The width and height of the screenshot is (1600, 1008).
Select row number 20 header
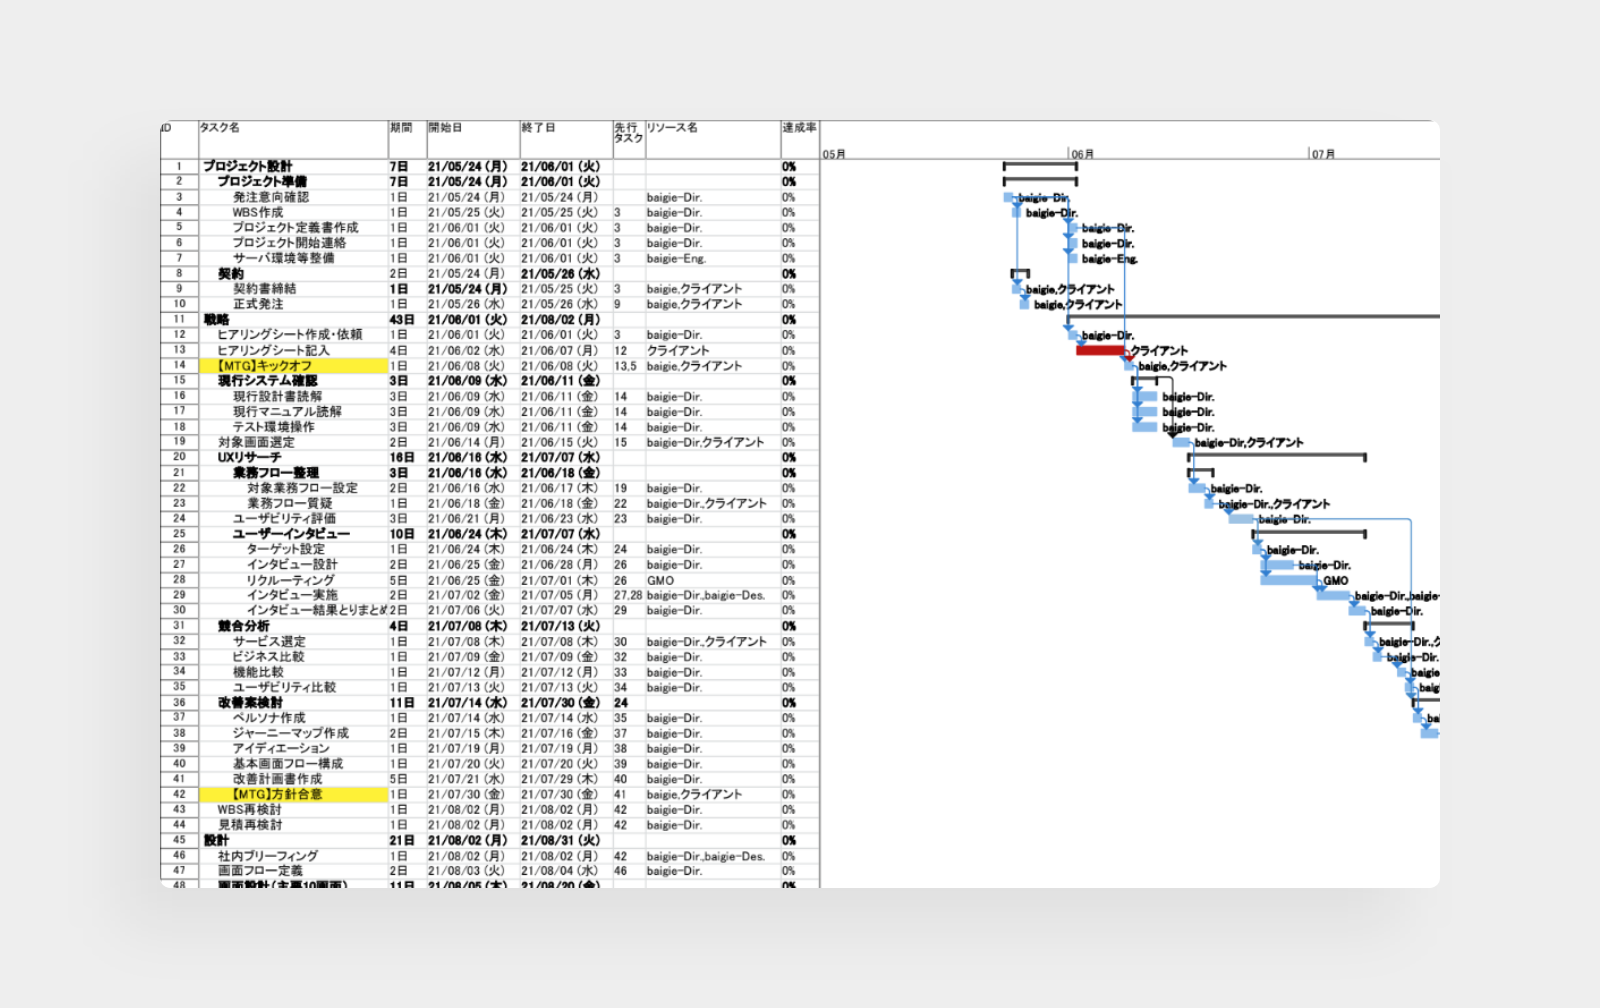(x=179, y=457)
